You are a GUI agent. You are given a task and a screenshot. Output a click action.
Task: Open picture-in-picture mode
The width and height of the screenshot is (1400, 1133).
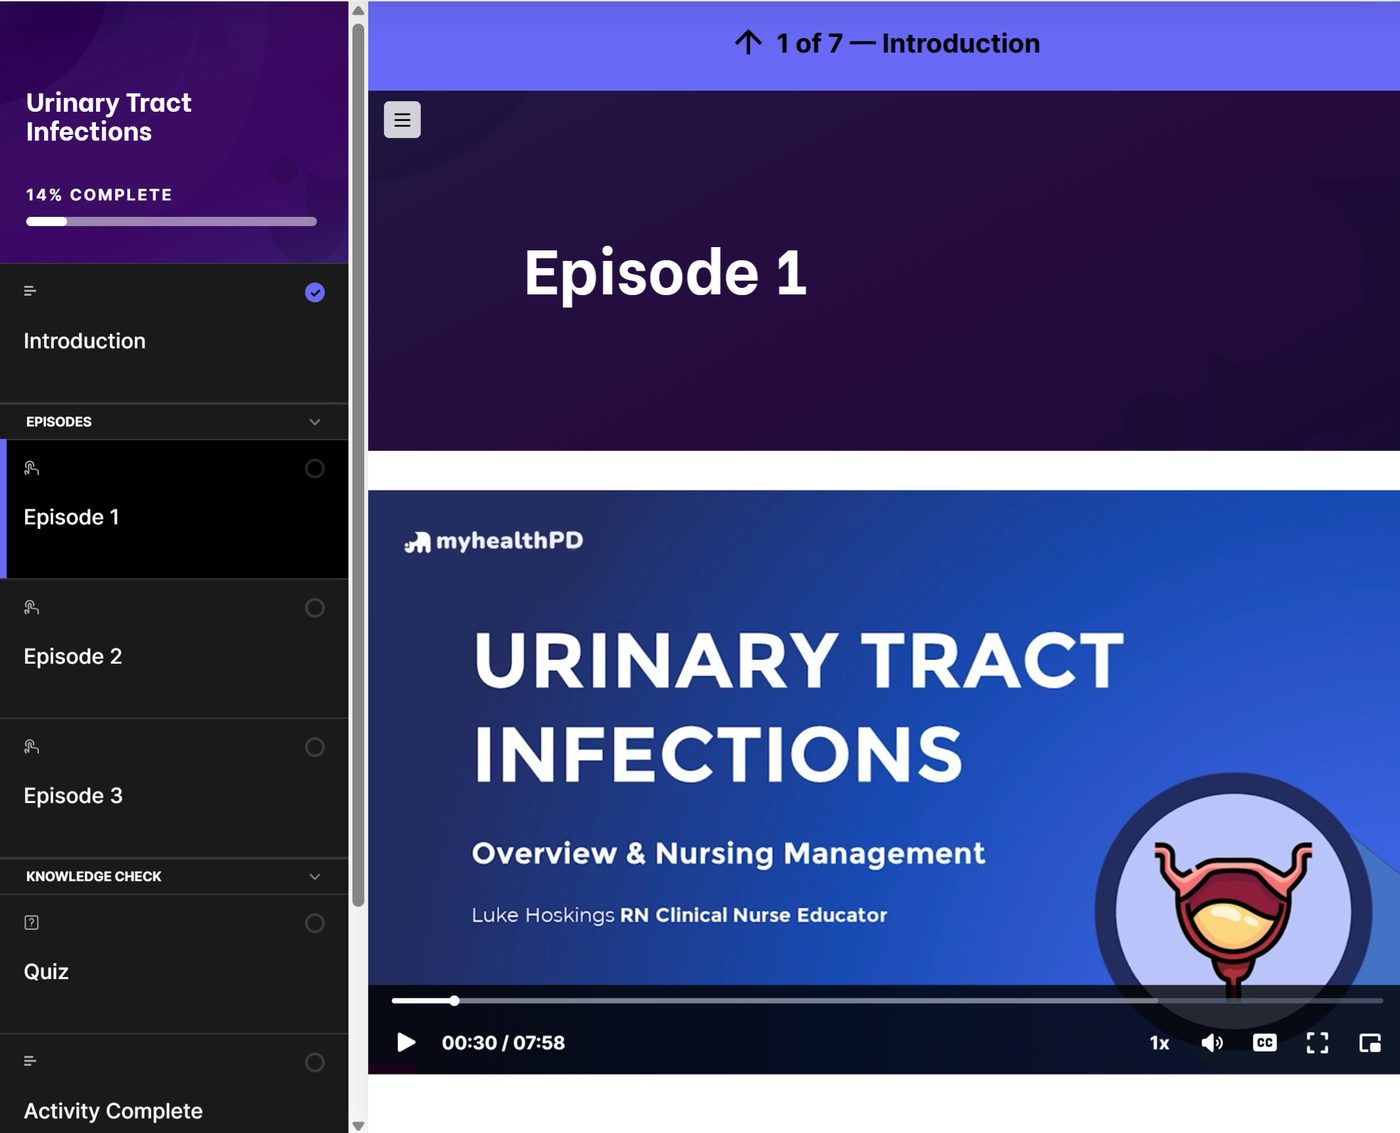coord(1370,1043)
